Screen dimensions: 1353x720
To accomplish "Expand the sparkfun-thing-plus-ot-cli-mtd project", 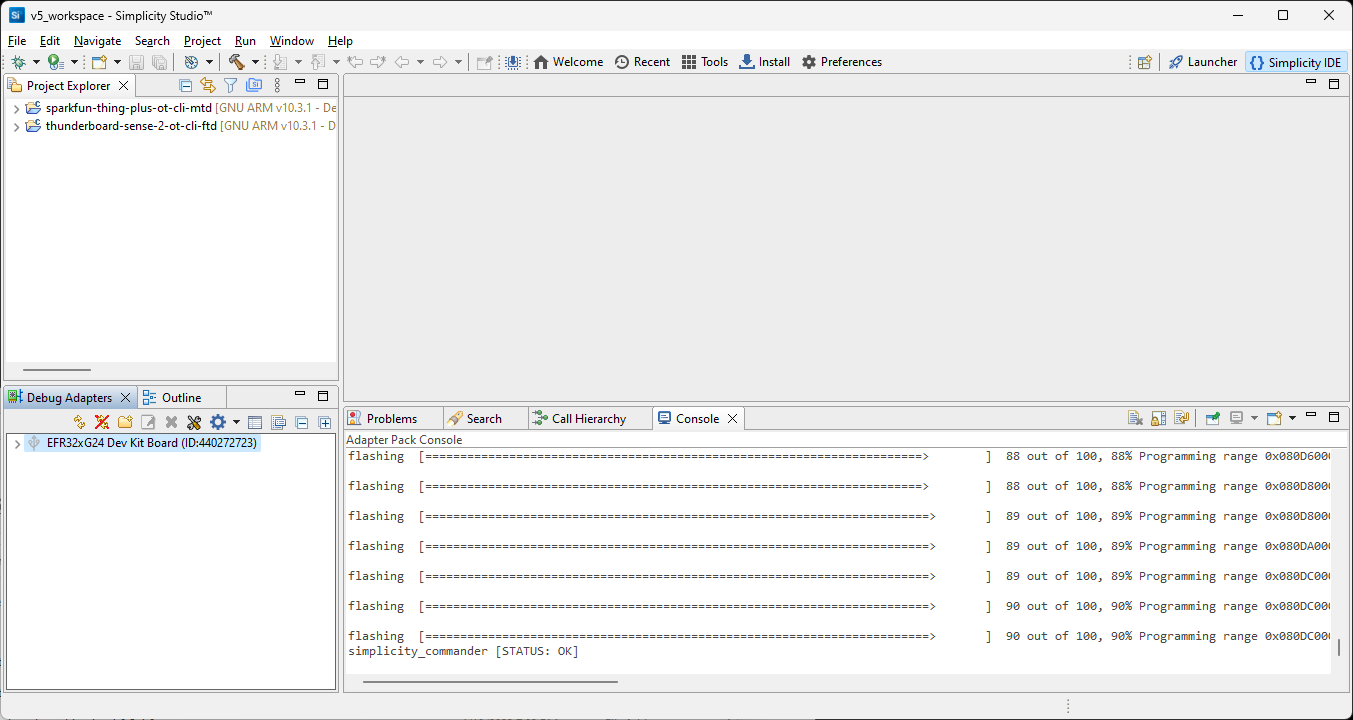I will [15, 107].
